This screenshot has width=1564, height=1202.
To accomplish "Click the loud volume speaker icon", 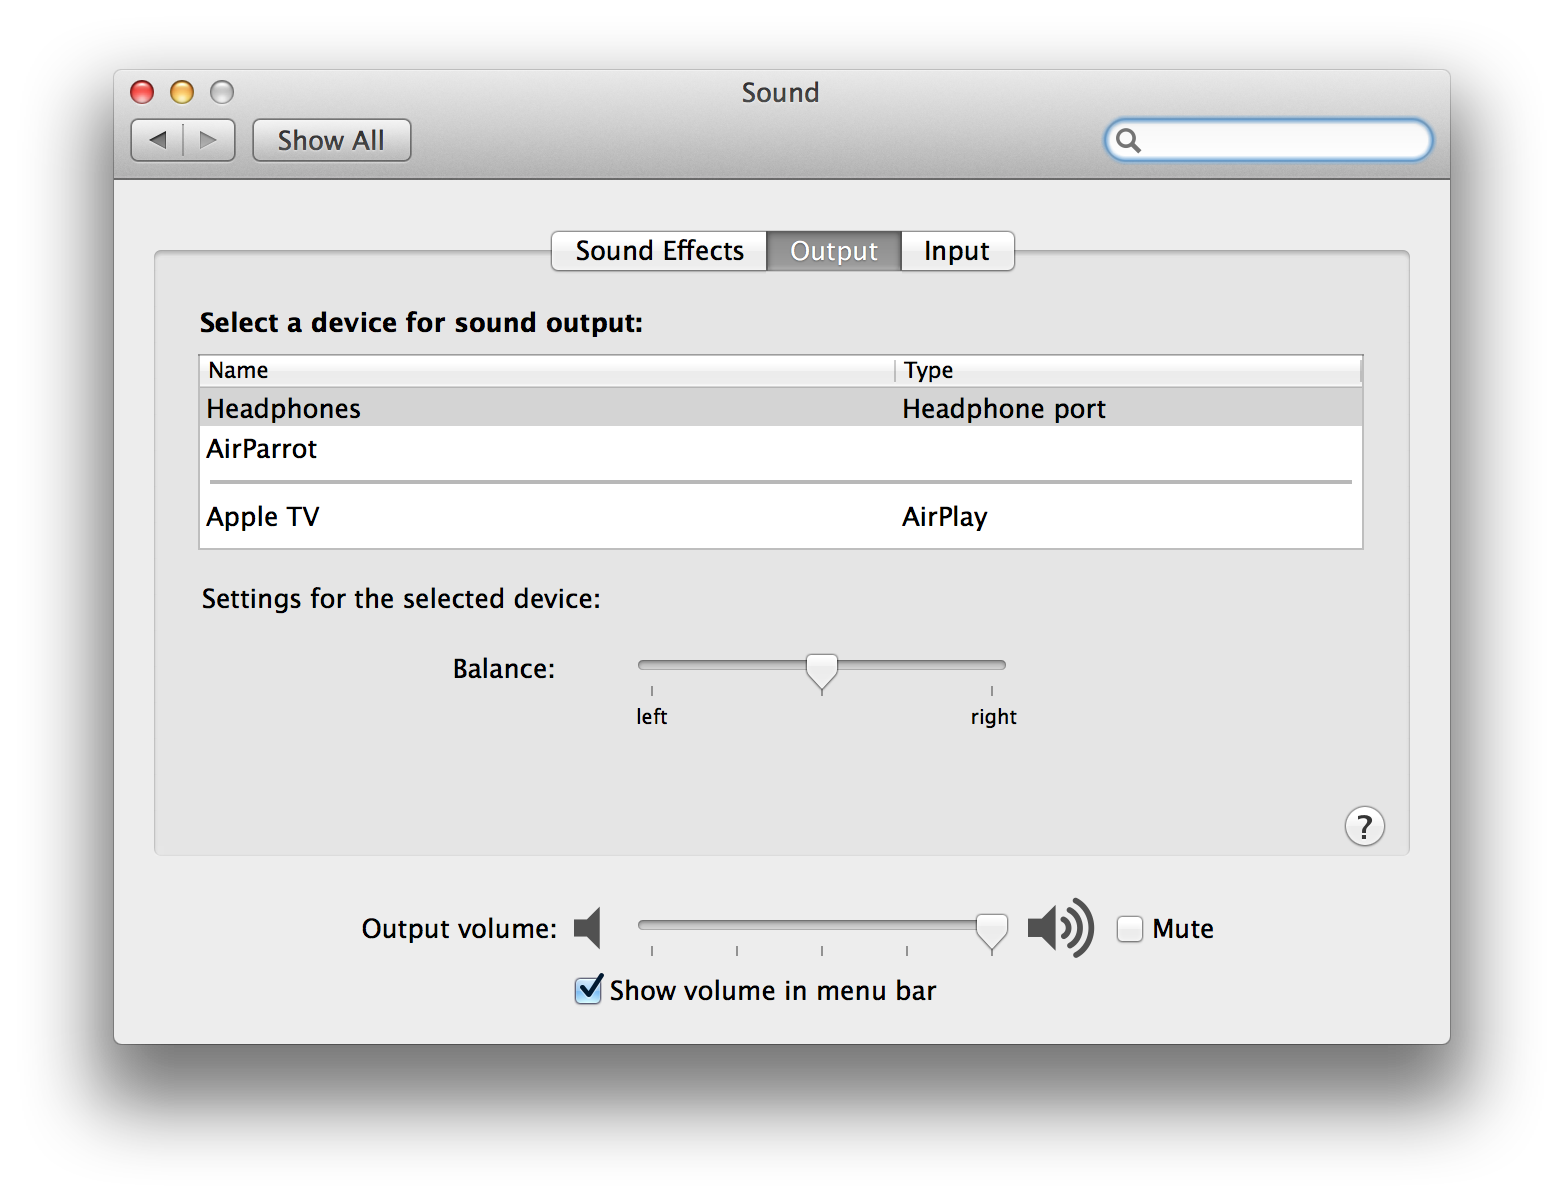I will tap(1061, 928).
